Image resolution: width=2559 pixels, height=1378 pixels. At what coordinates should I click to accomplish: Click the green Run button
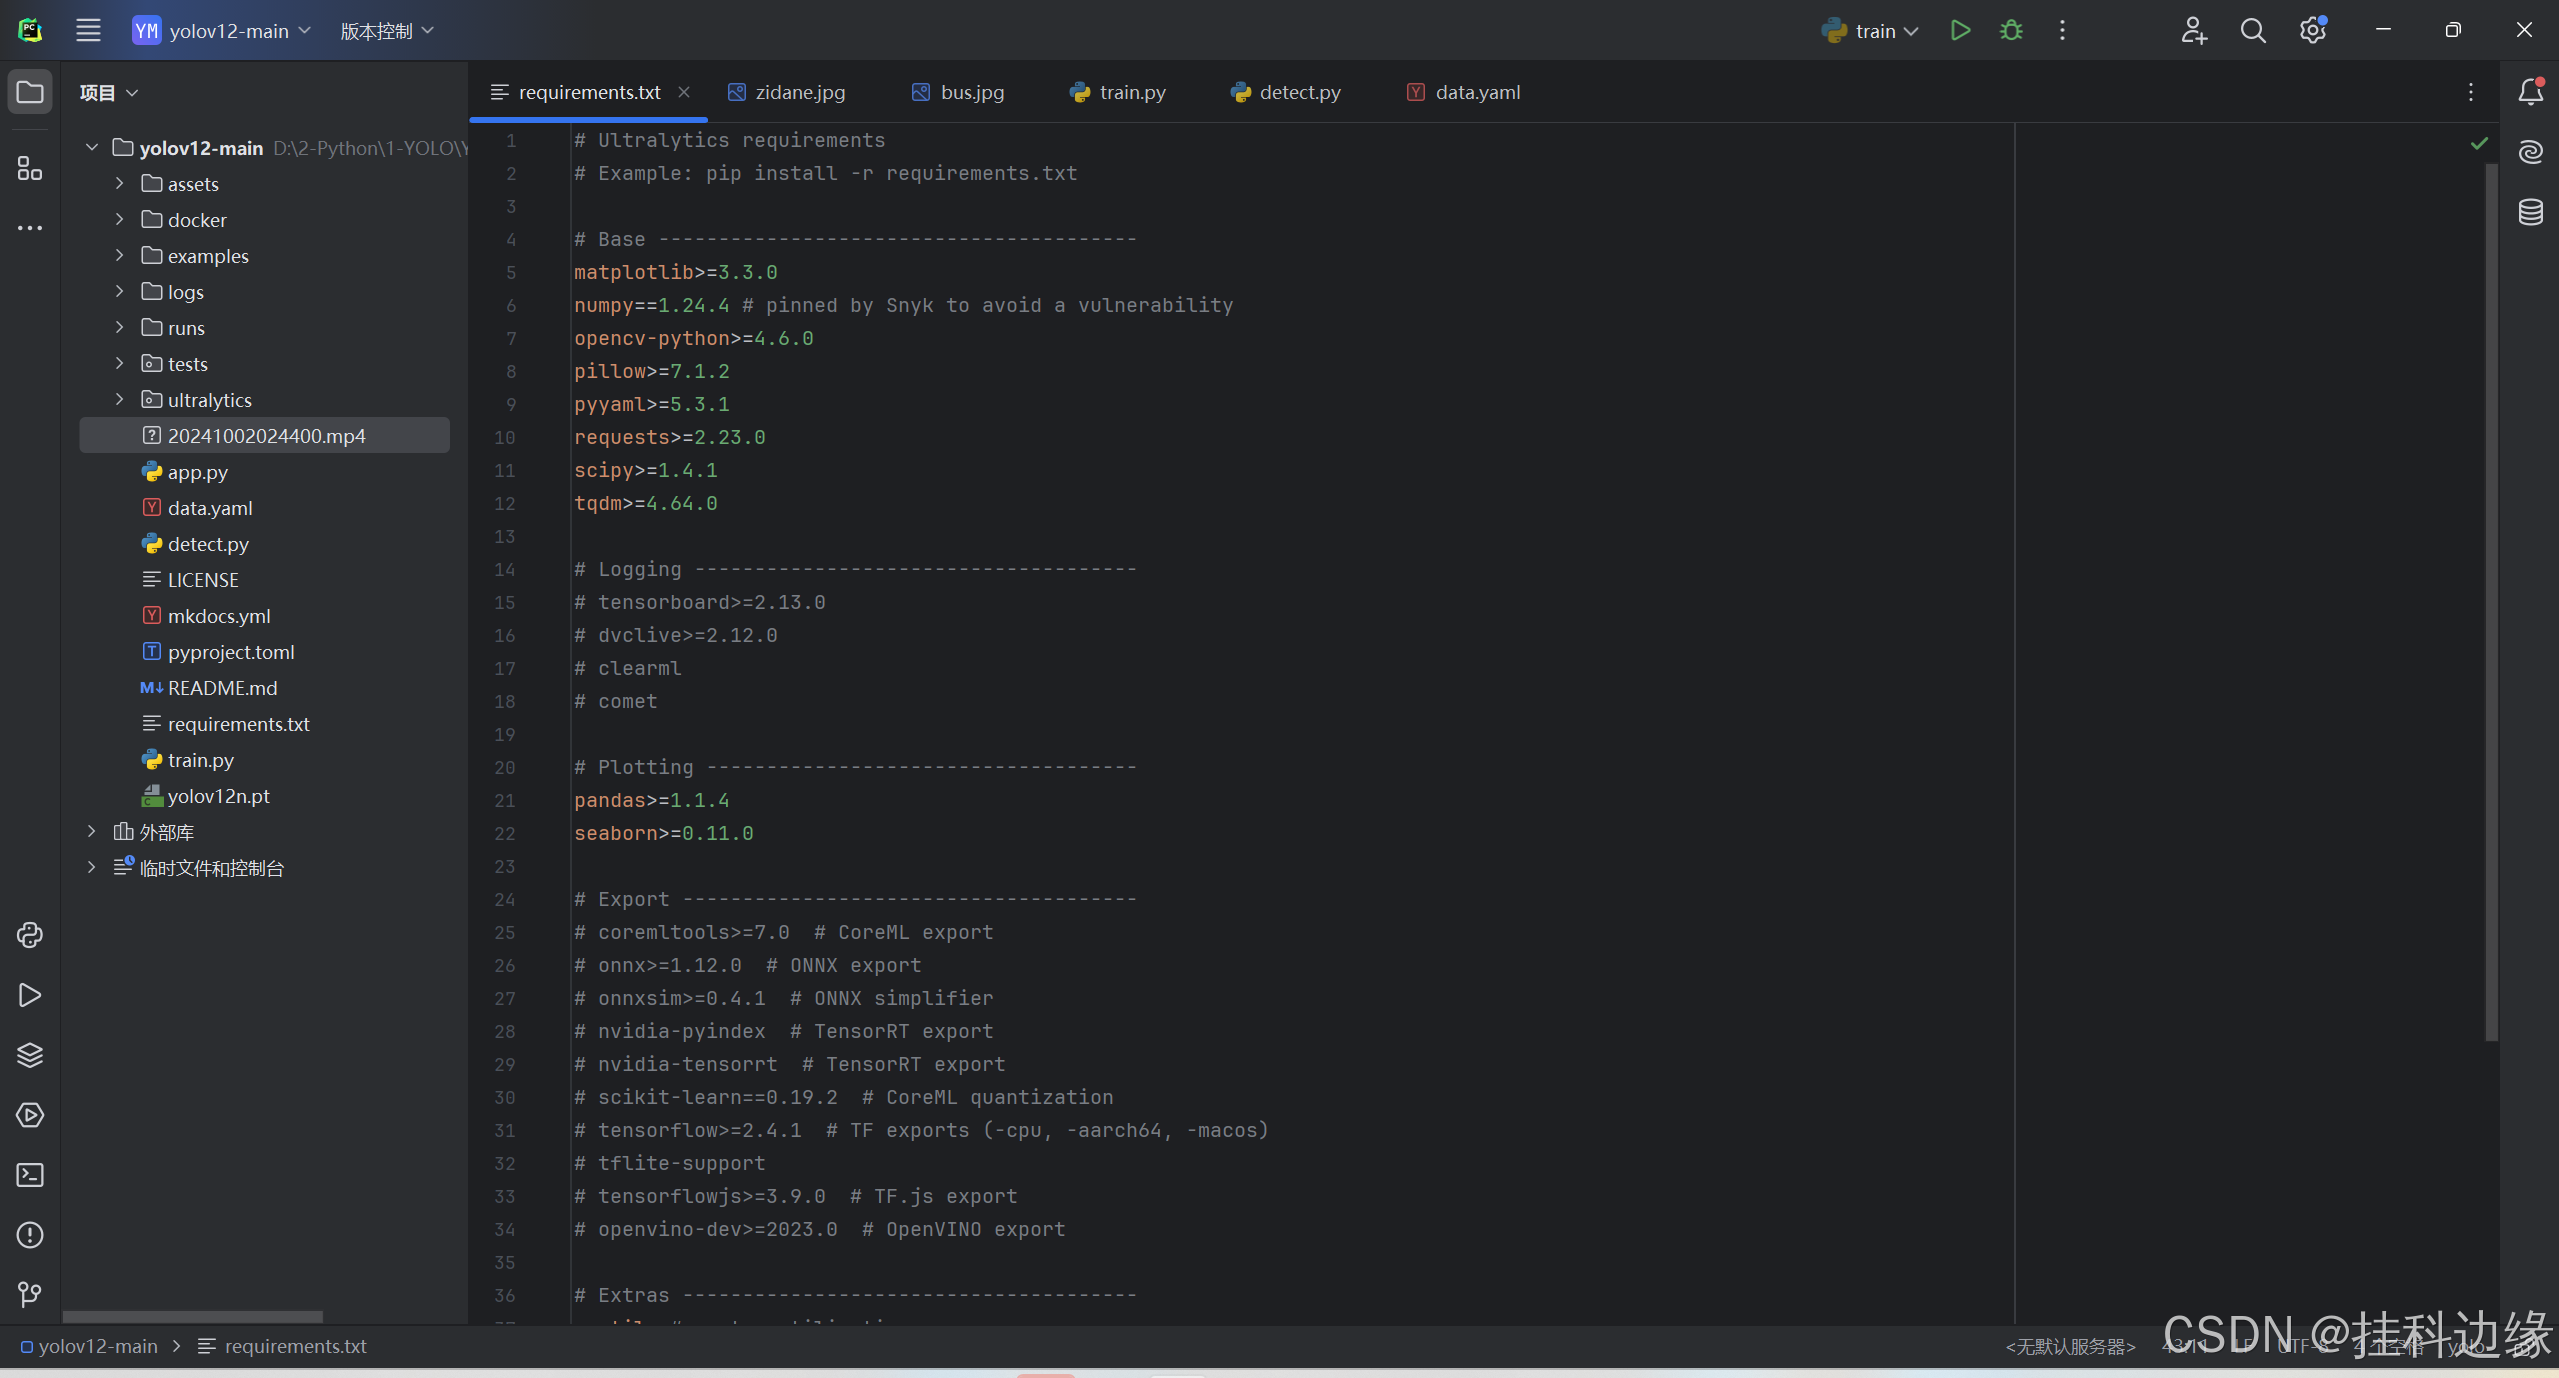[x=1960, y=31]
